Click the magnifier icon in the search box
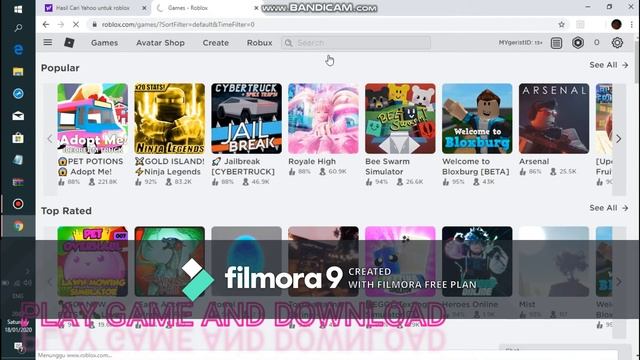 pyautogui.click(x=289, y=43)
